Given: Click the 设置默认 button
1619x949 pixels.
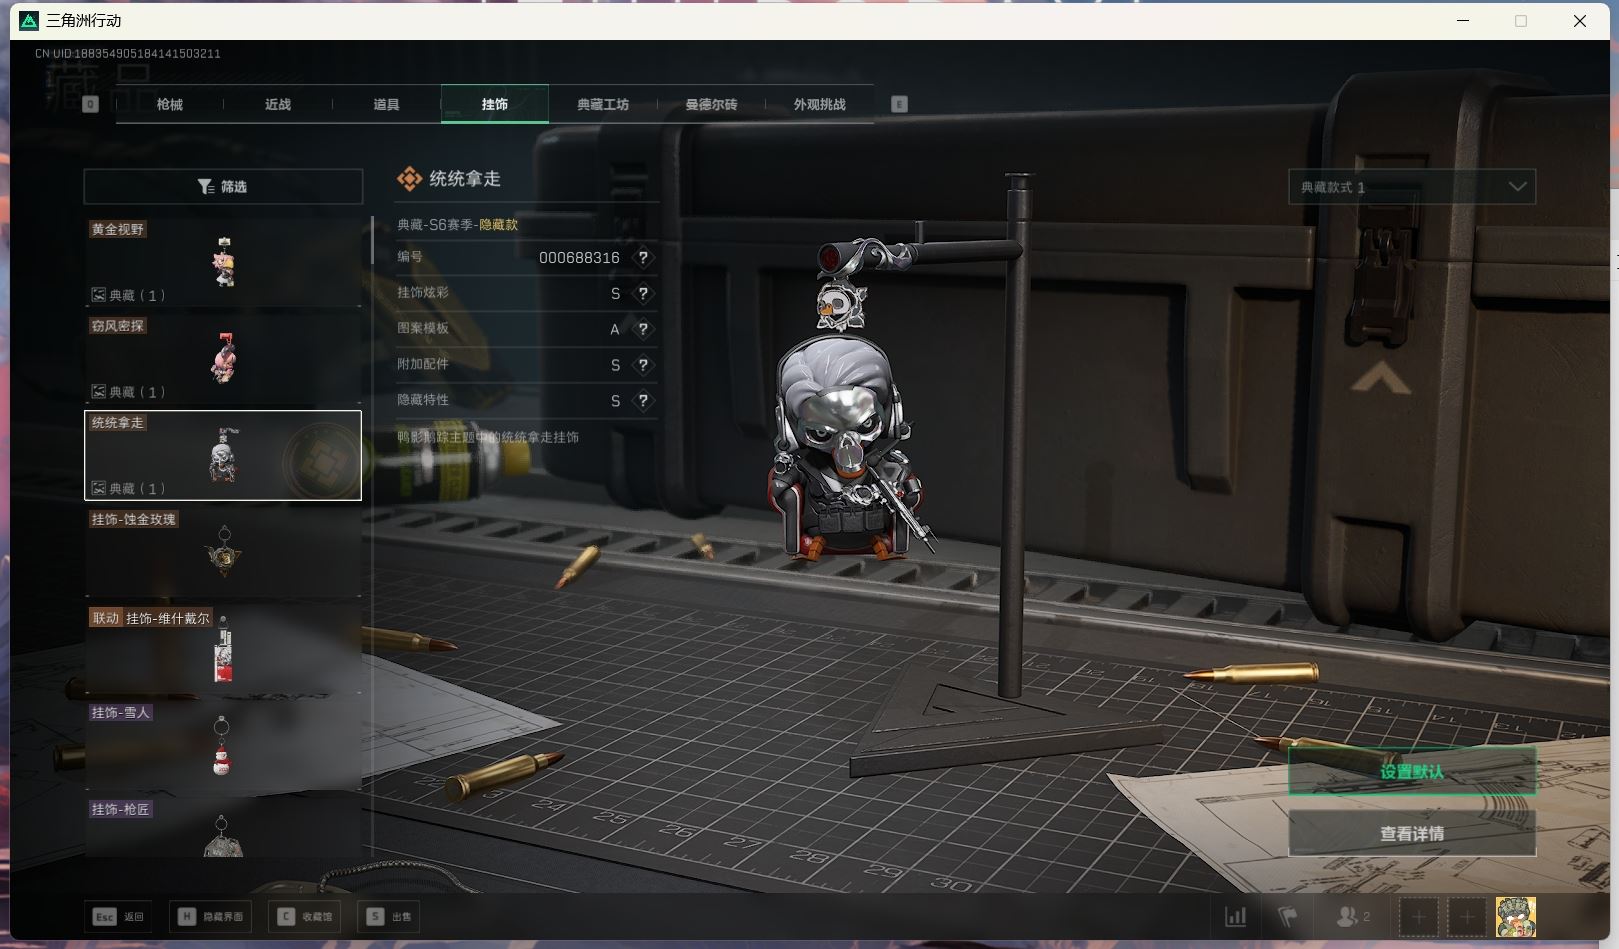Looking at the screenshot, I should tap(1411, 771).
